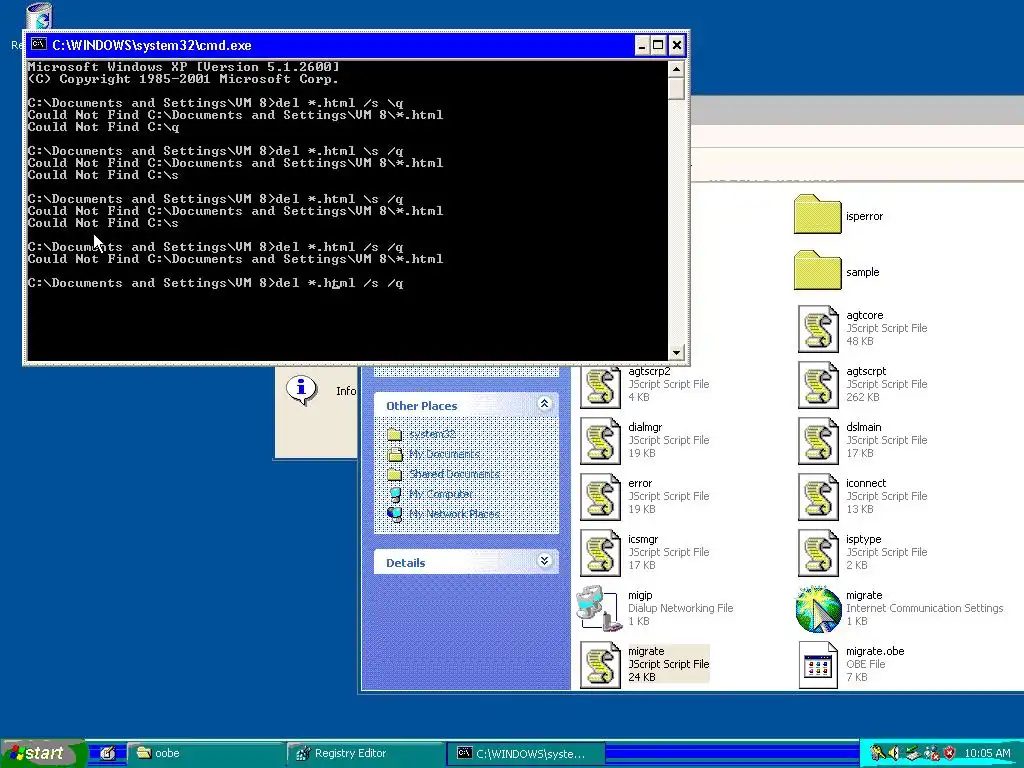The image size is (1024, 768).
Task: Switch to the oobe taskbar window
Action: (x=205, y=753)
